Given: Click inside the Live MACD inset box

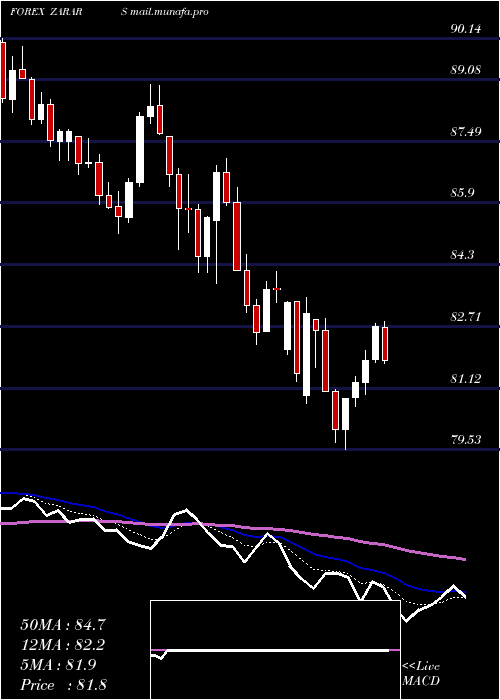Looking at the screenshot, I should (x=275, y=650).
